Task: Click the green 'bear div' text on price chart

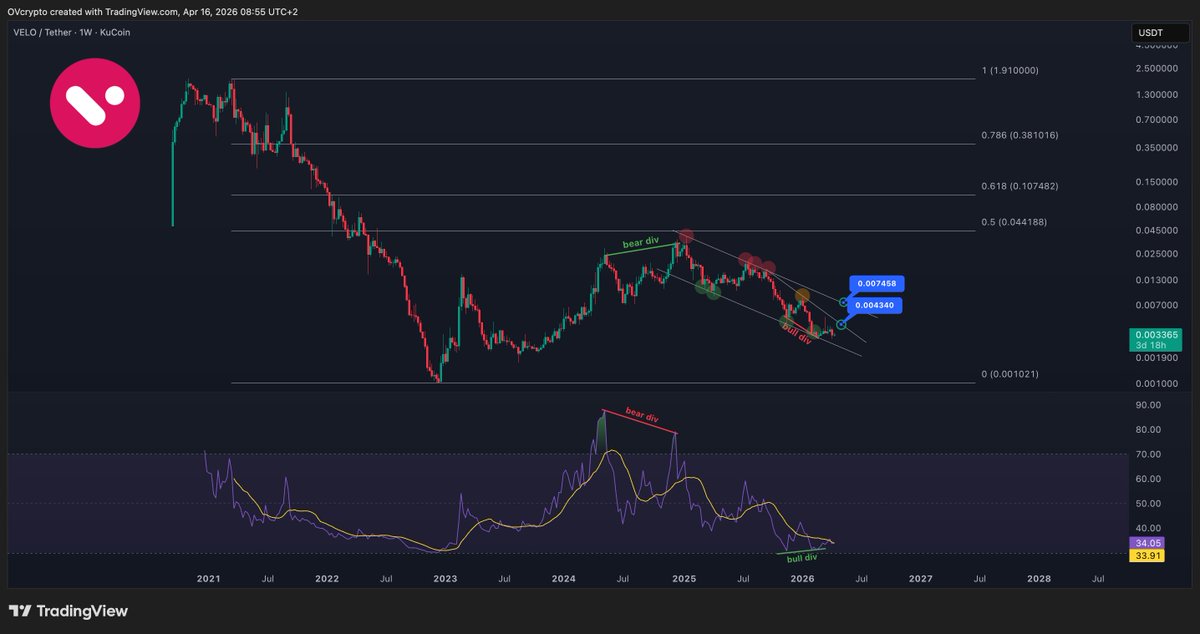Action: [641, 243]
